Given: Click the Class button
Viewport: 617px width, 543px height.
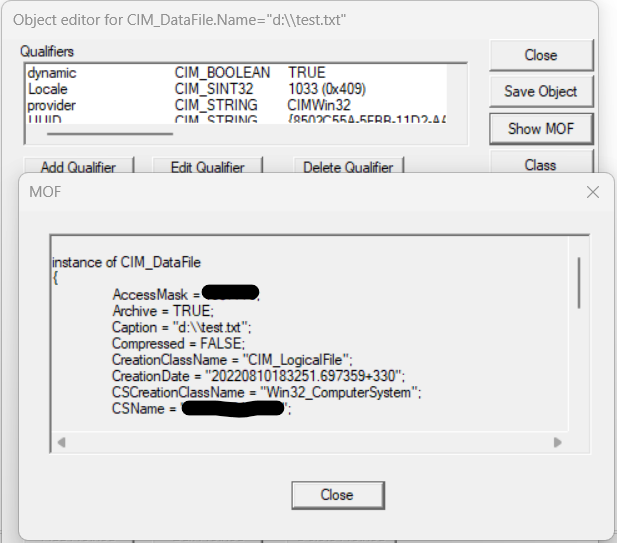Looking at the screenshot, I should pyautogui.click(x=541, y=163).
